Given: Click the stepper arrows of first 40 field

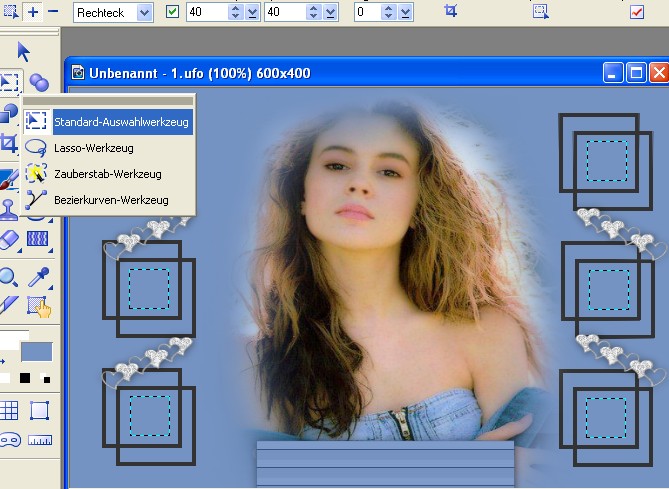Looking at the screenshot, I should (x=235, y=12).
